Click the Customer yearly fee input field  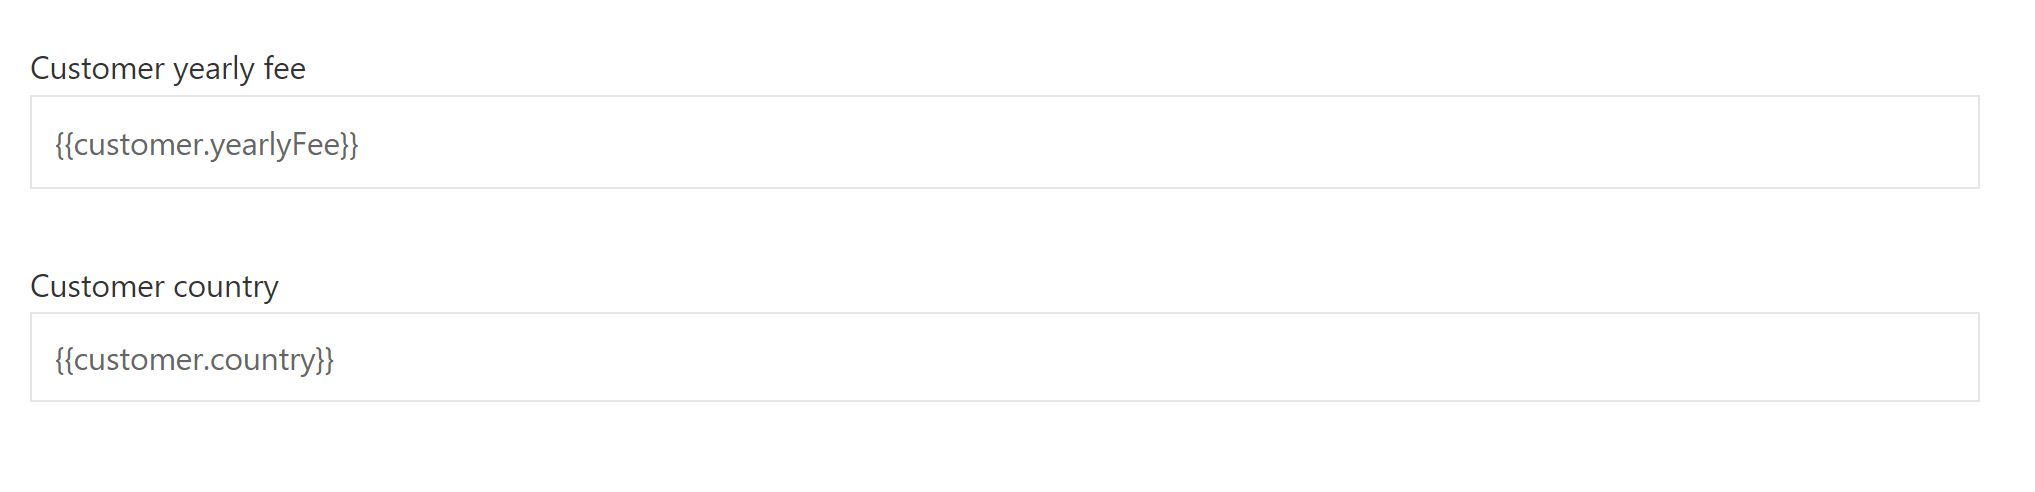(x=1004, y=142)
